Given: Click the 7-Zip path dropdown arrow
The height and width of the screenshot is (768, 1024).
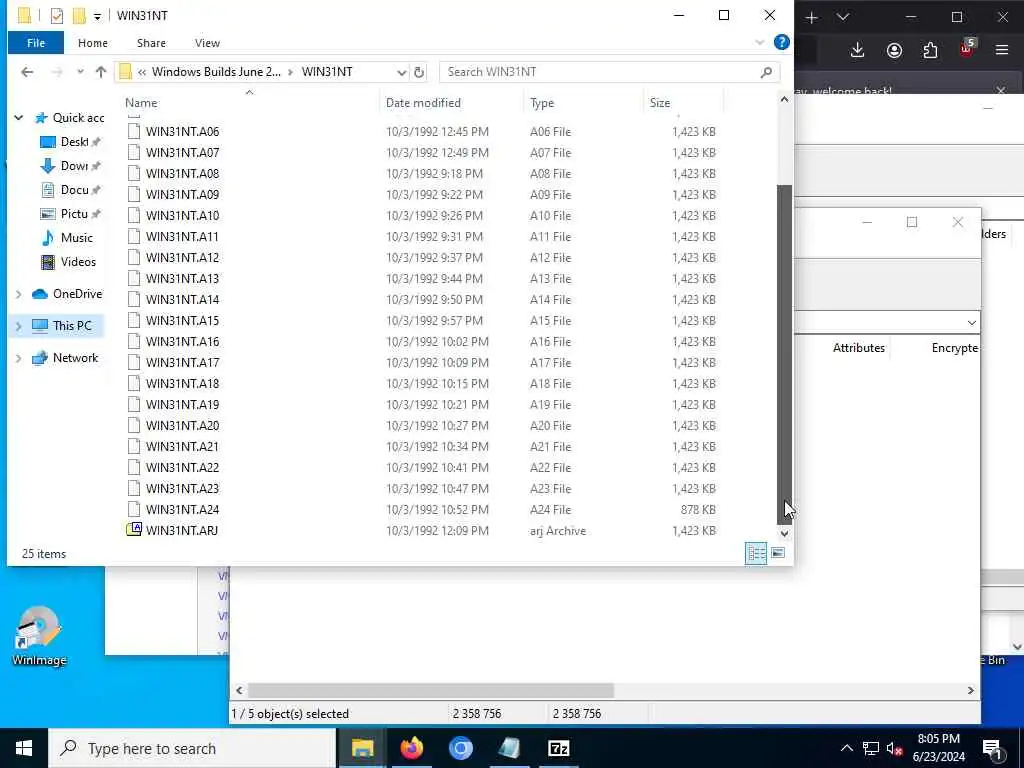Looking at the screenshot, I should tap(971, 323).
